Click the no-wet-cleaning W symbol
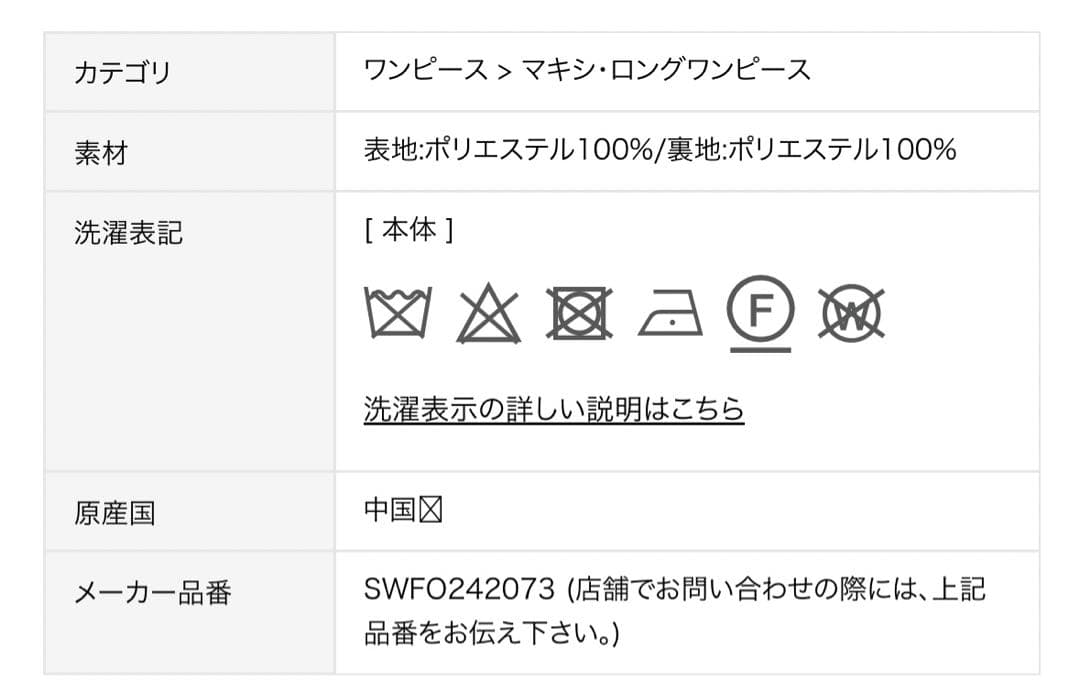The width and height of the screenshot is (1080, 683). point(851,314)
